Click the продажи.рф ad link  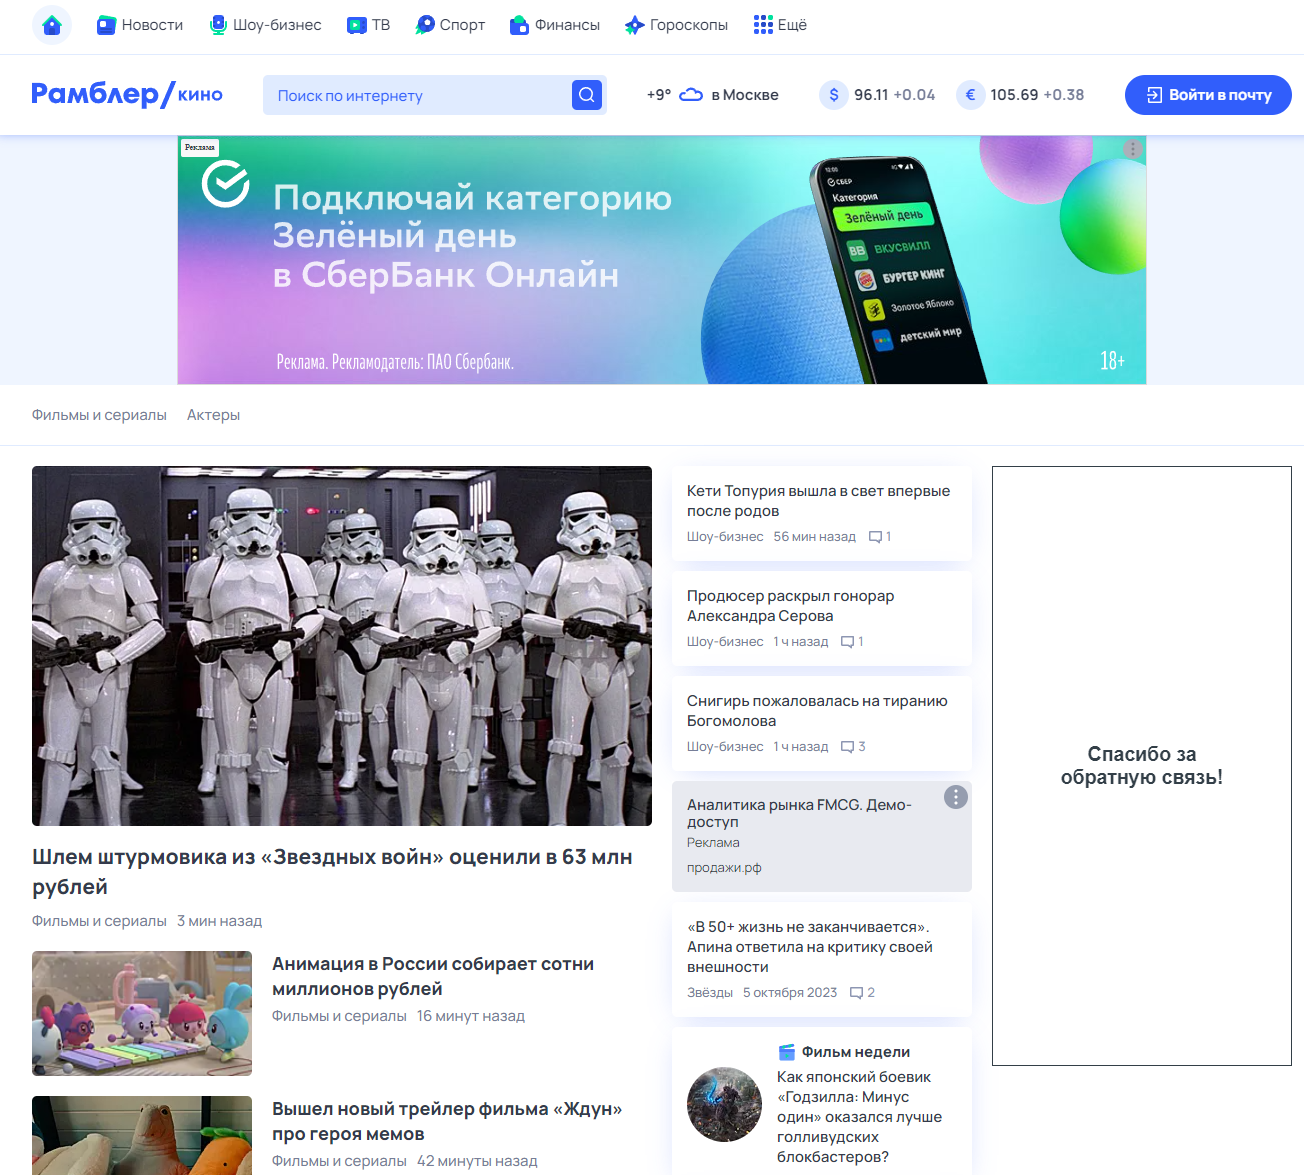724,868
